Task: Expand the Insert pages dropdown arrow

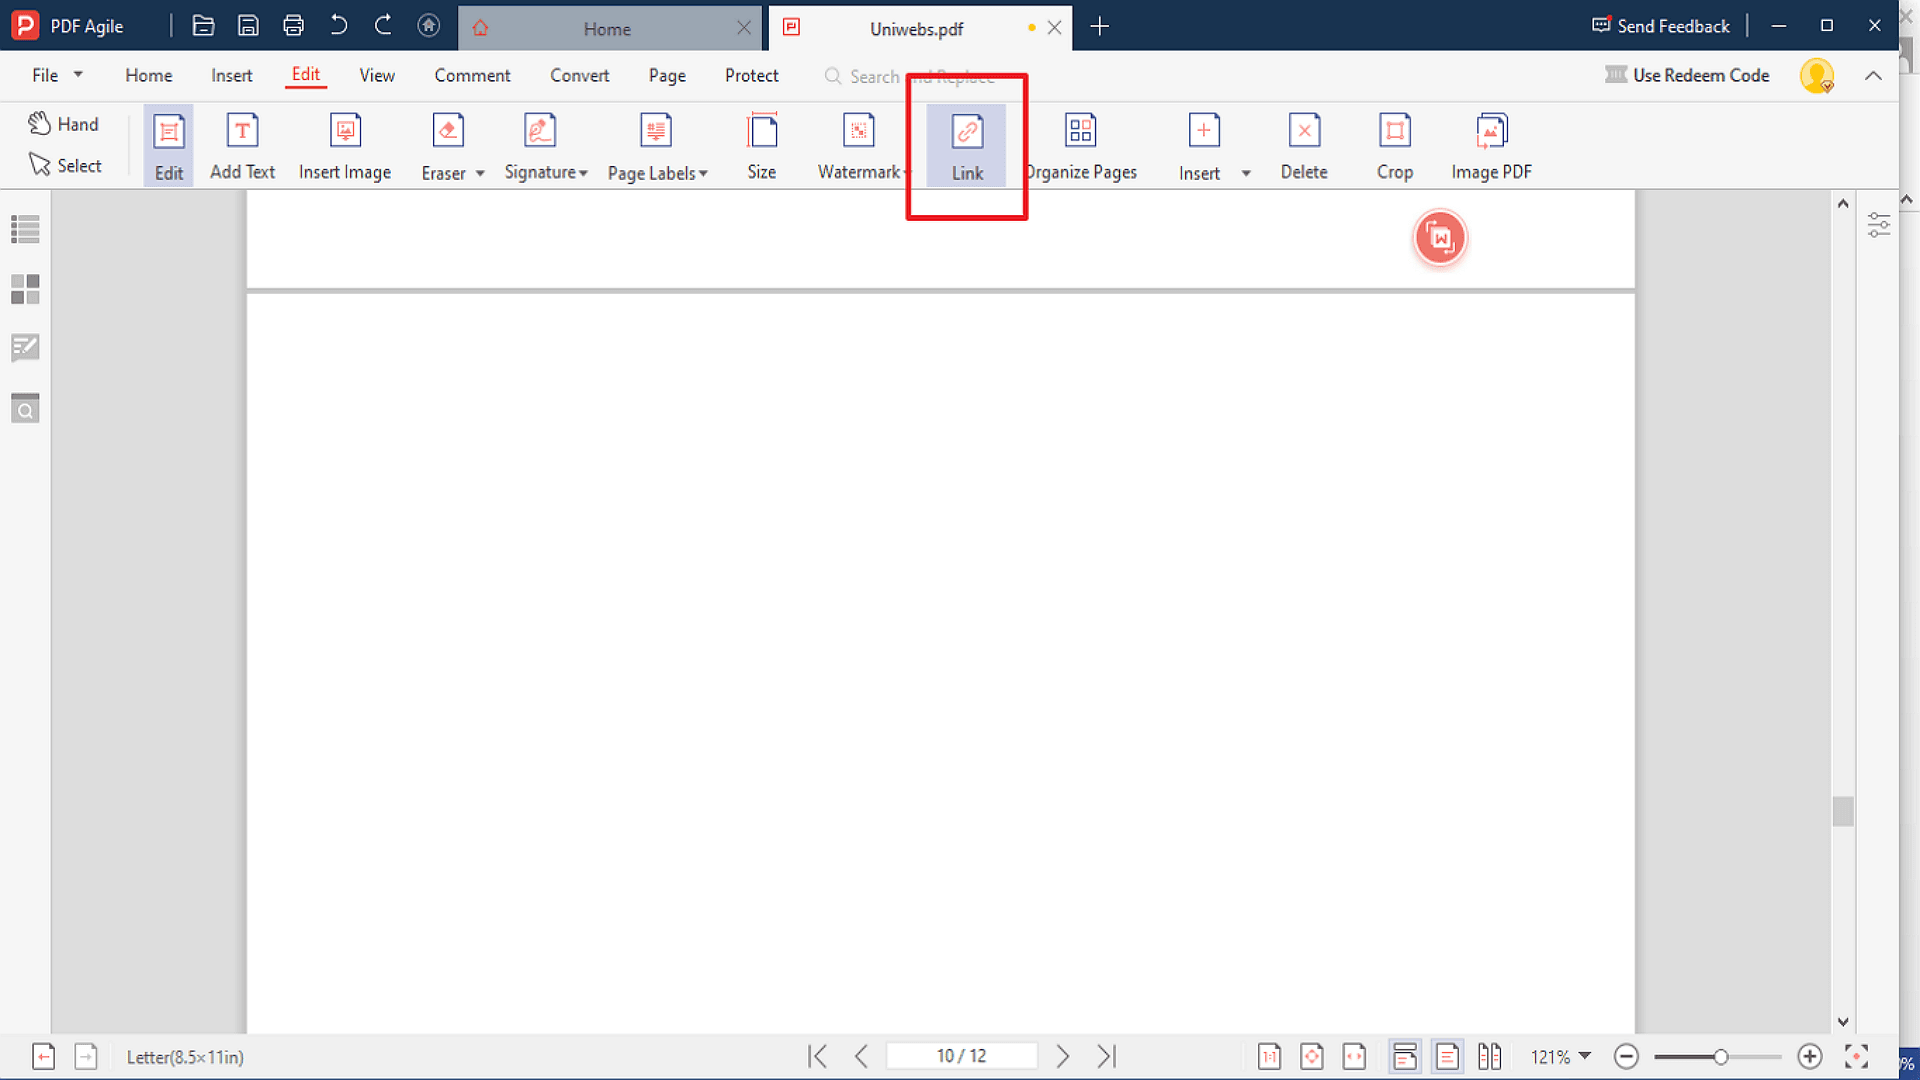Action: click(1246, 174)
